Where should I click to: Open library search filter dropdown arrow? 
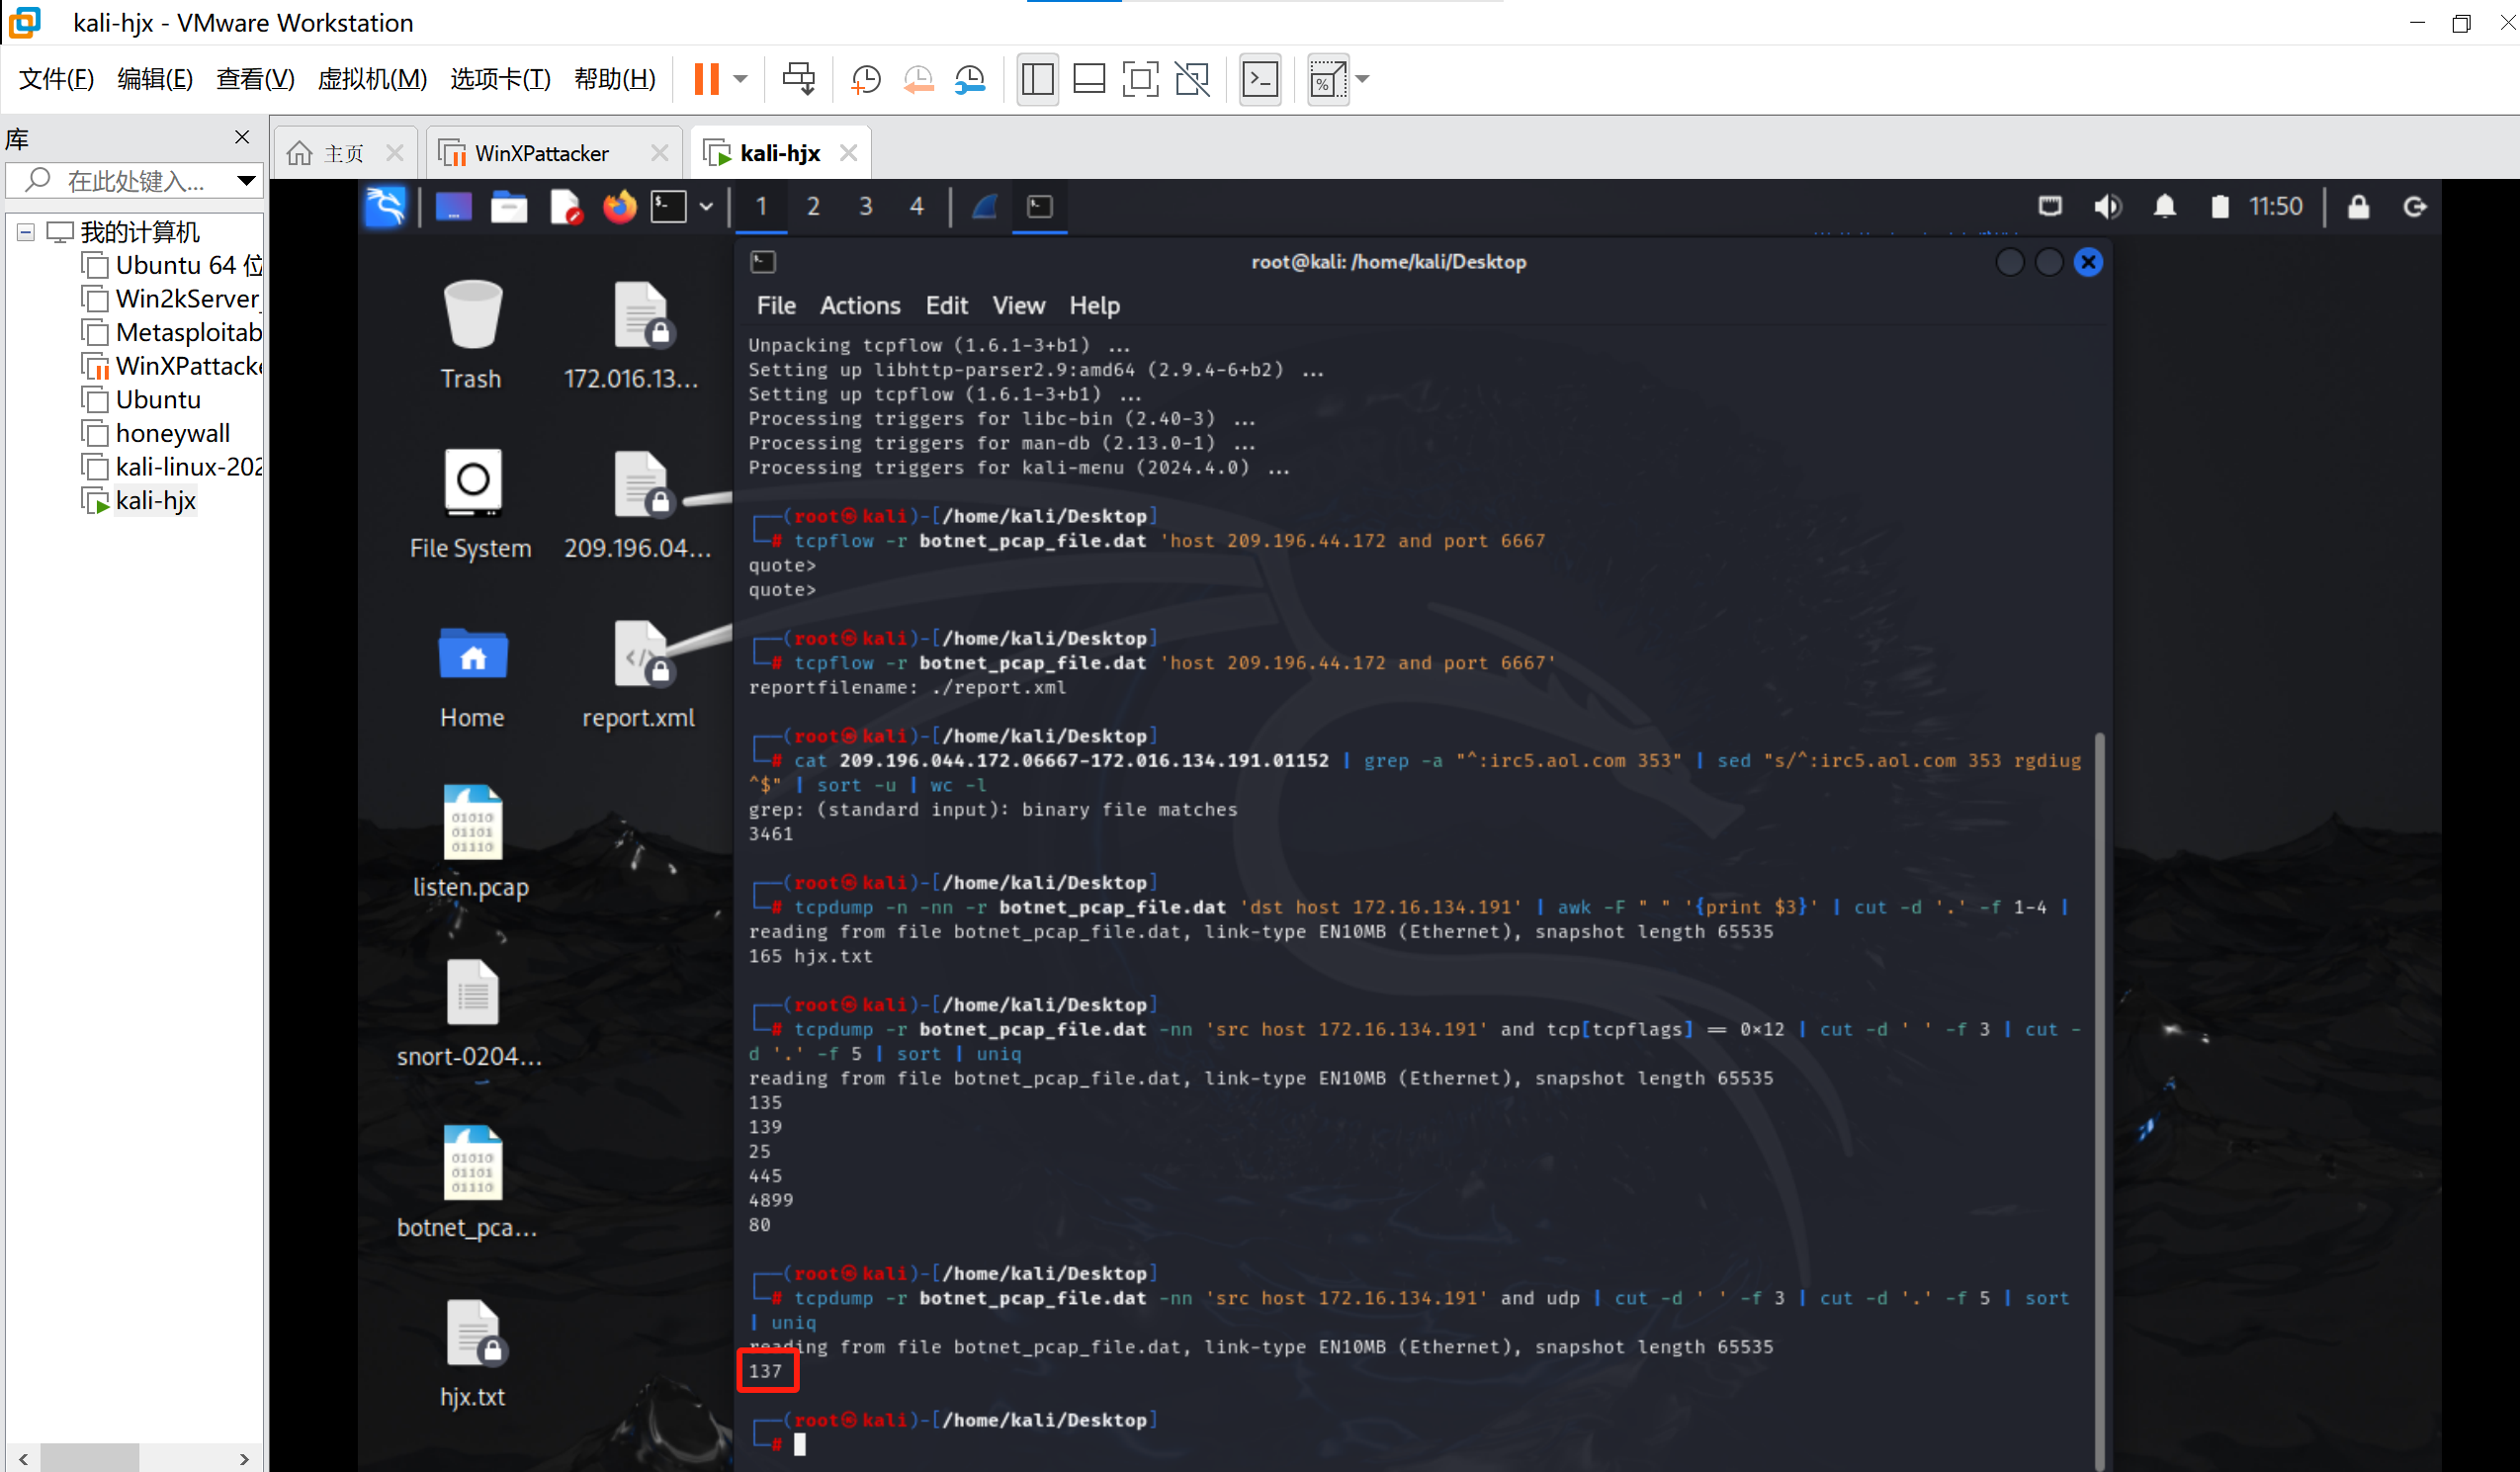tap(245, 181)
